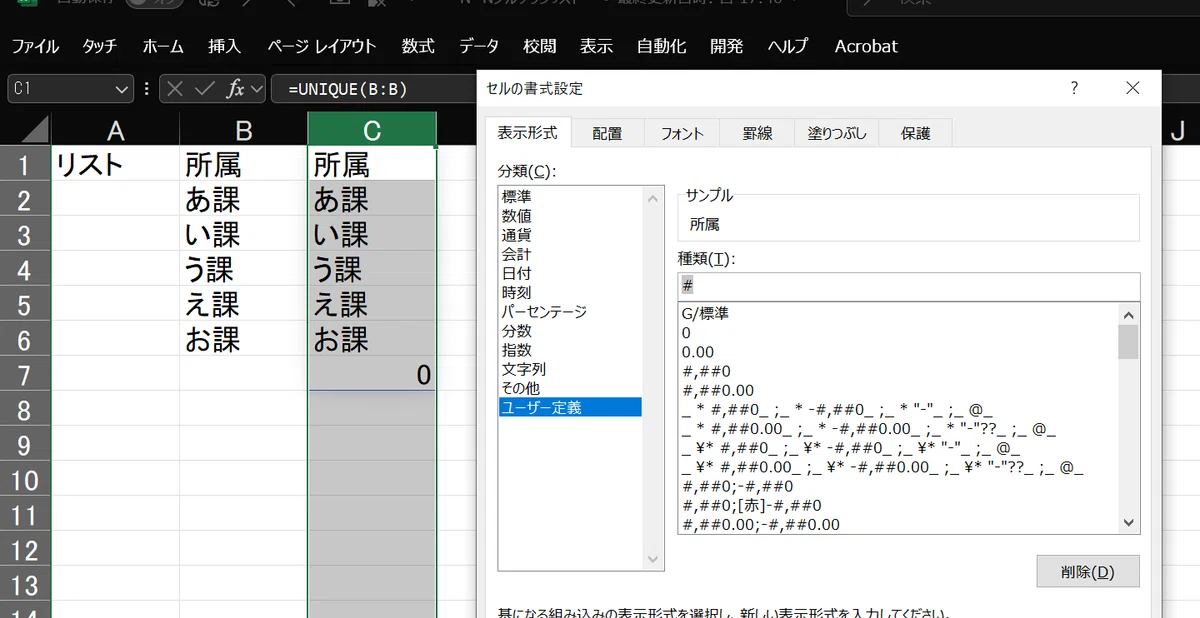Image resolution: width=1200 pixels, height=618 pixels.
Task: Open the ページ レイアウト tab
Action: click(x=322, y=46)
